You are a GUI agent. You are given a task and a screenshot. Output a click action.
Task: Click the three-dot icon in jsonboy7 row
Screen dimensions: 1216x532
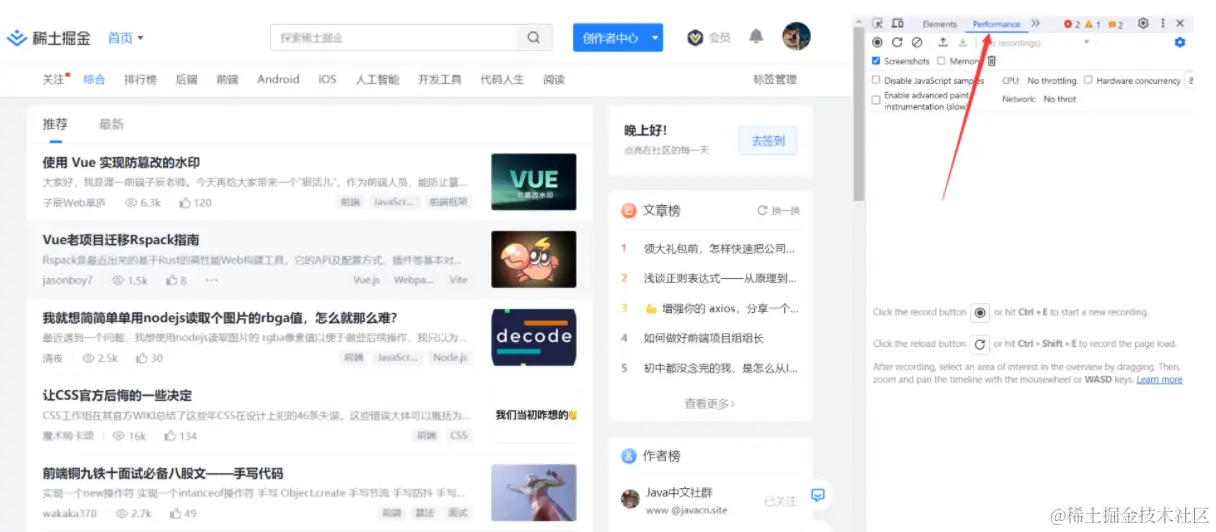point(211,280)
